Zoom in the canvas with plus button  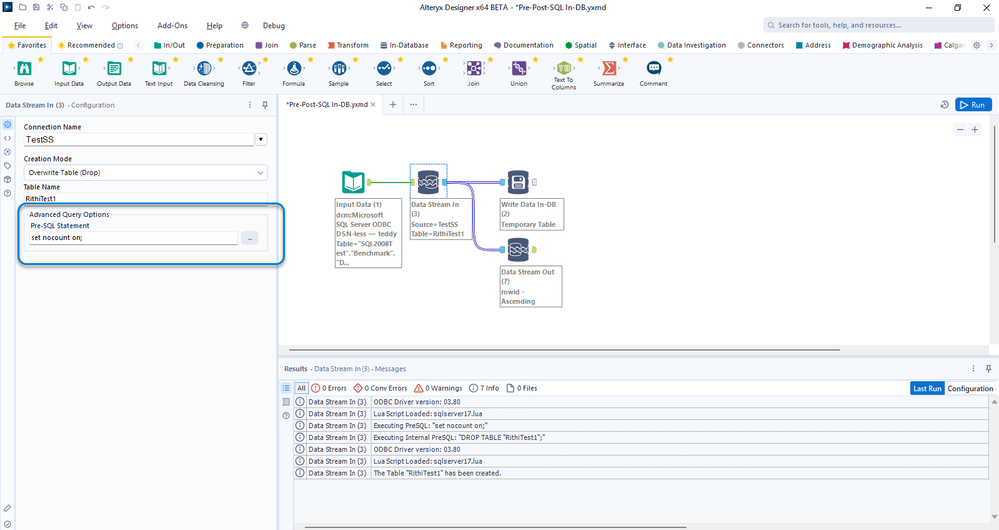(x=975, y=129)
